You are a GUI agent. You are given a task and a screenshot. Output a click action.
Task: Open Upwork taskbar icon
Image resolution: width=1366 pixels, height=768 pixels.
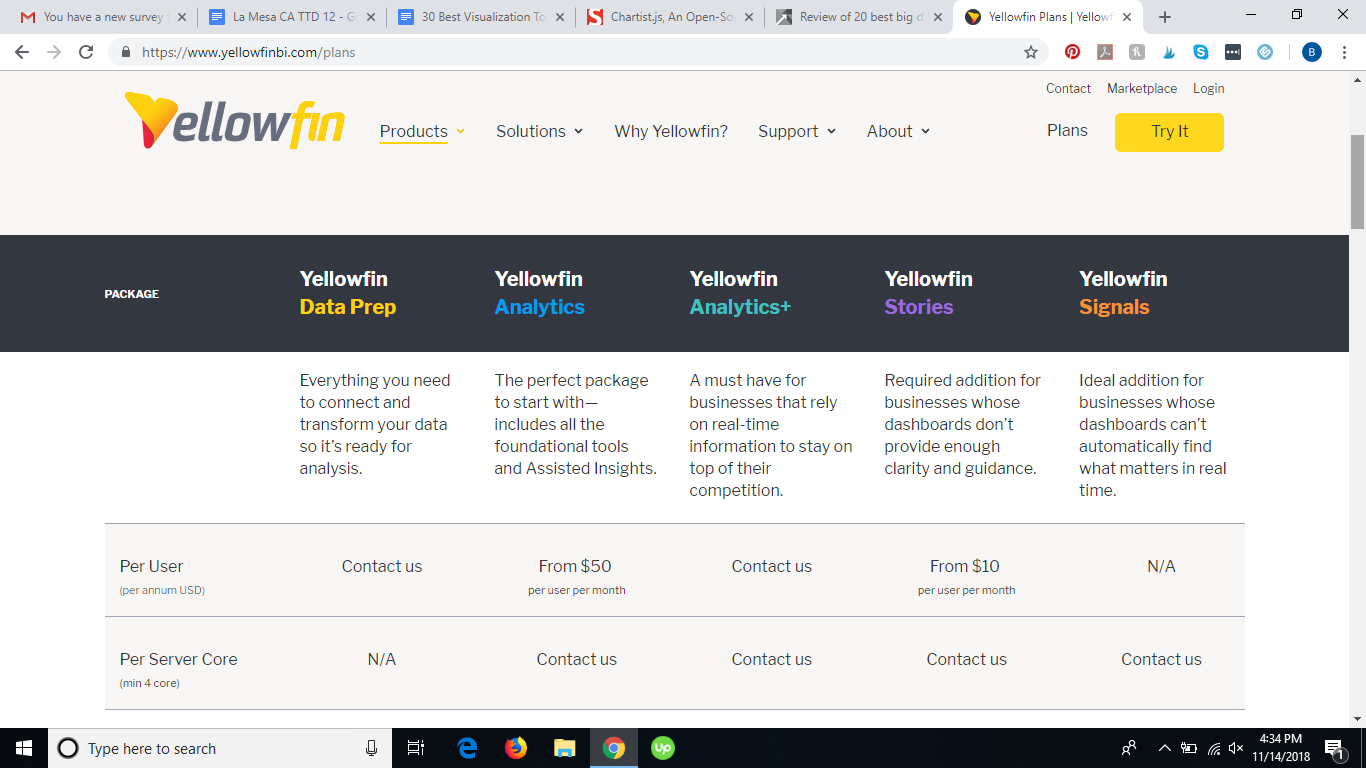point(662,748)
